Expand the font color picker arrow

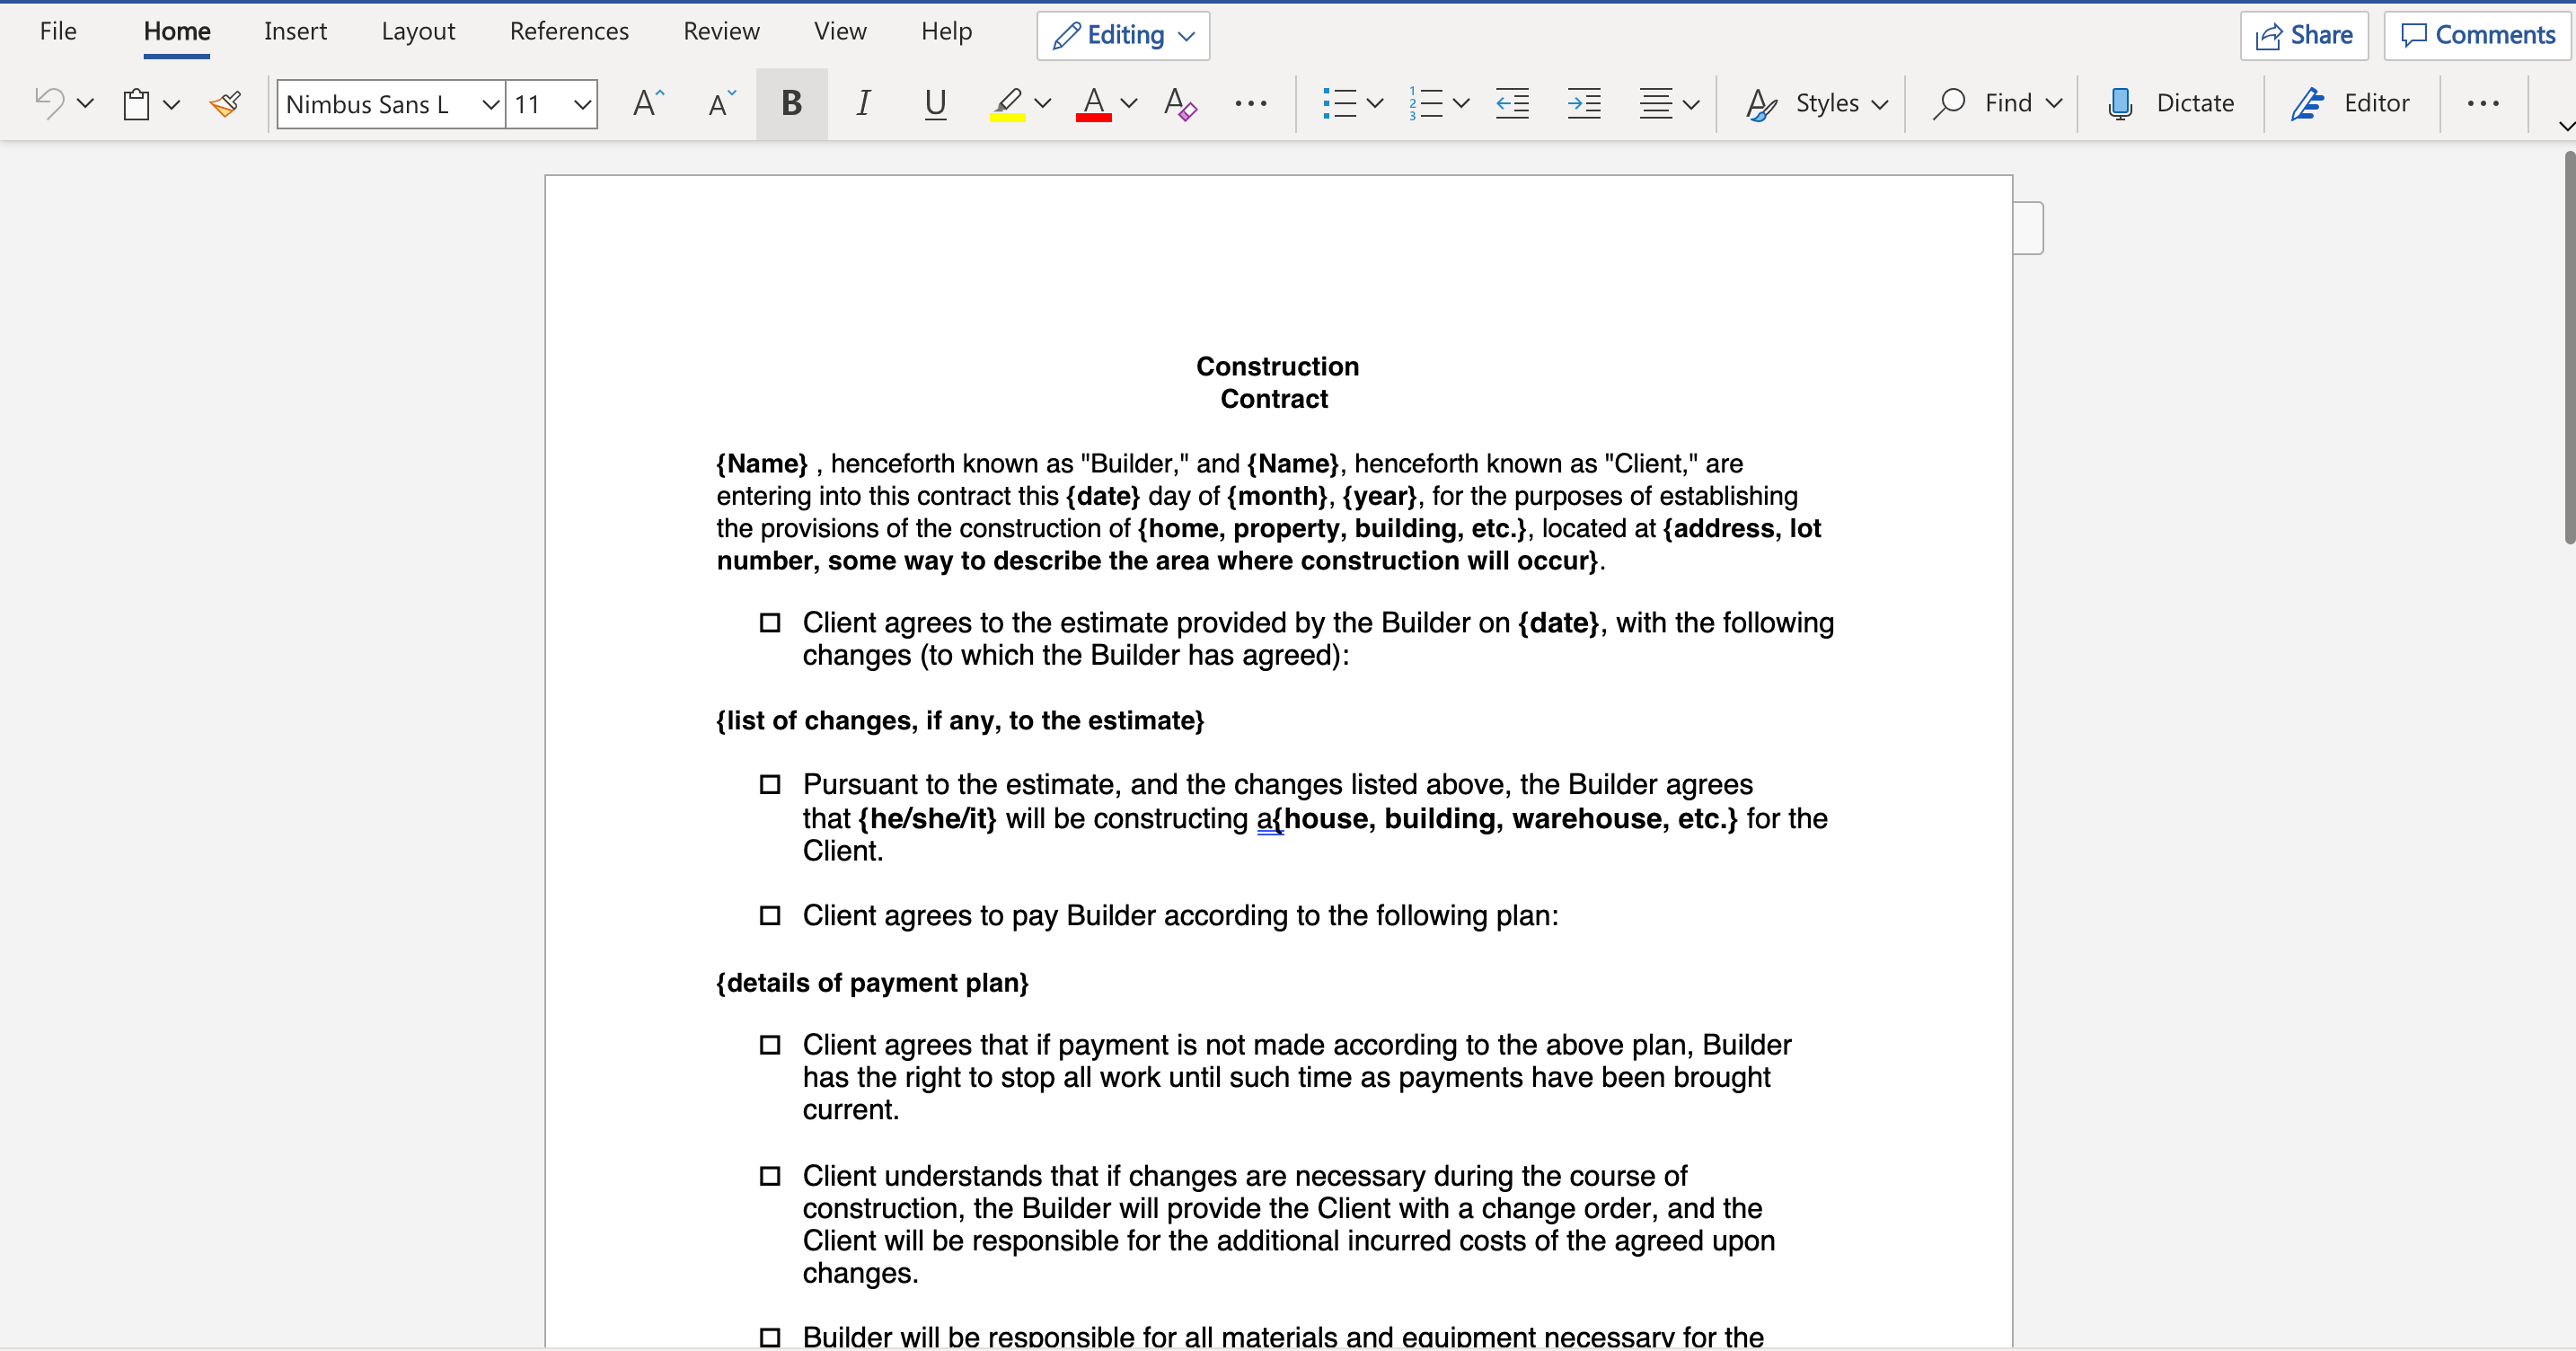coord(1130,103)
